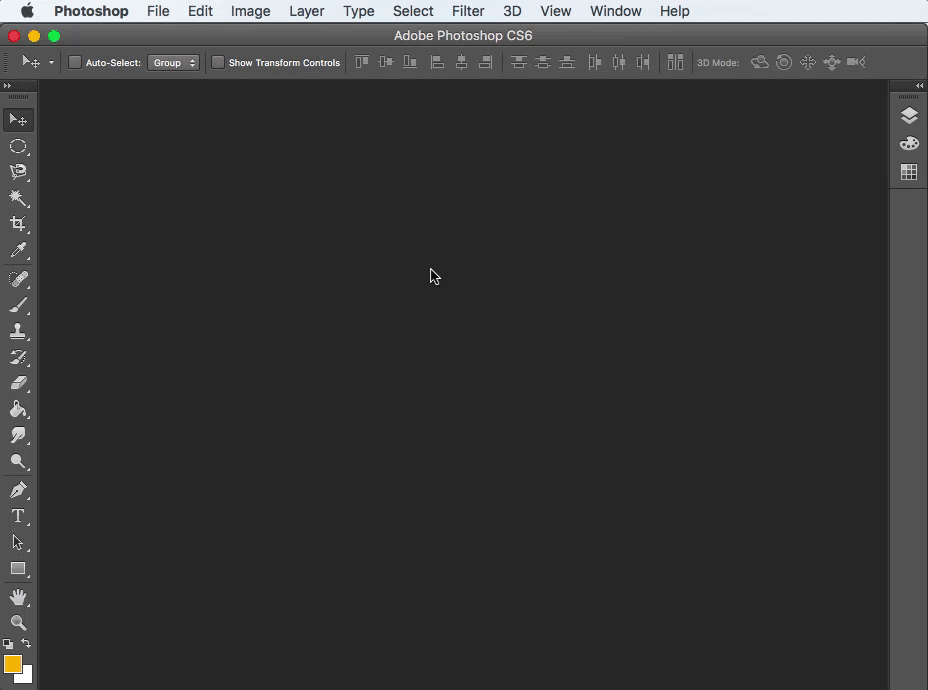Swap foreground and background colors
Viewport: 928px width, 690px height.
26,643
